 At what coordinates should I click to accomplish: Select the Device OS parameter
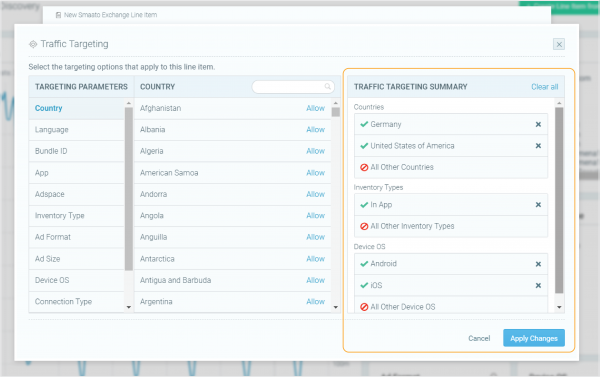pos(77,280)
